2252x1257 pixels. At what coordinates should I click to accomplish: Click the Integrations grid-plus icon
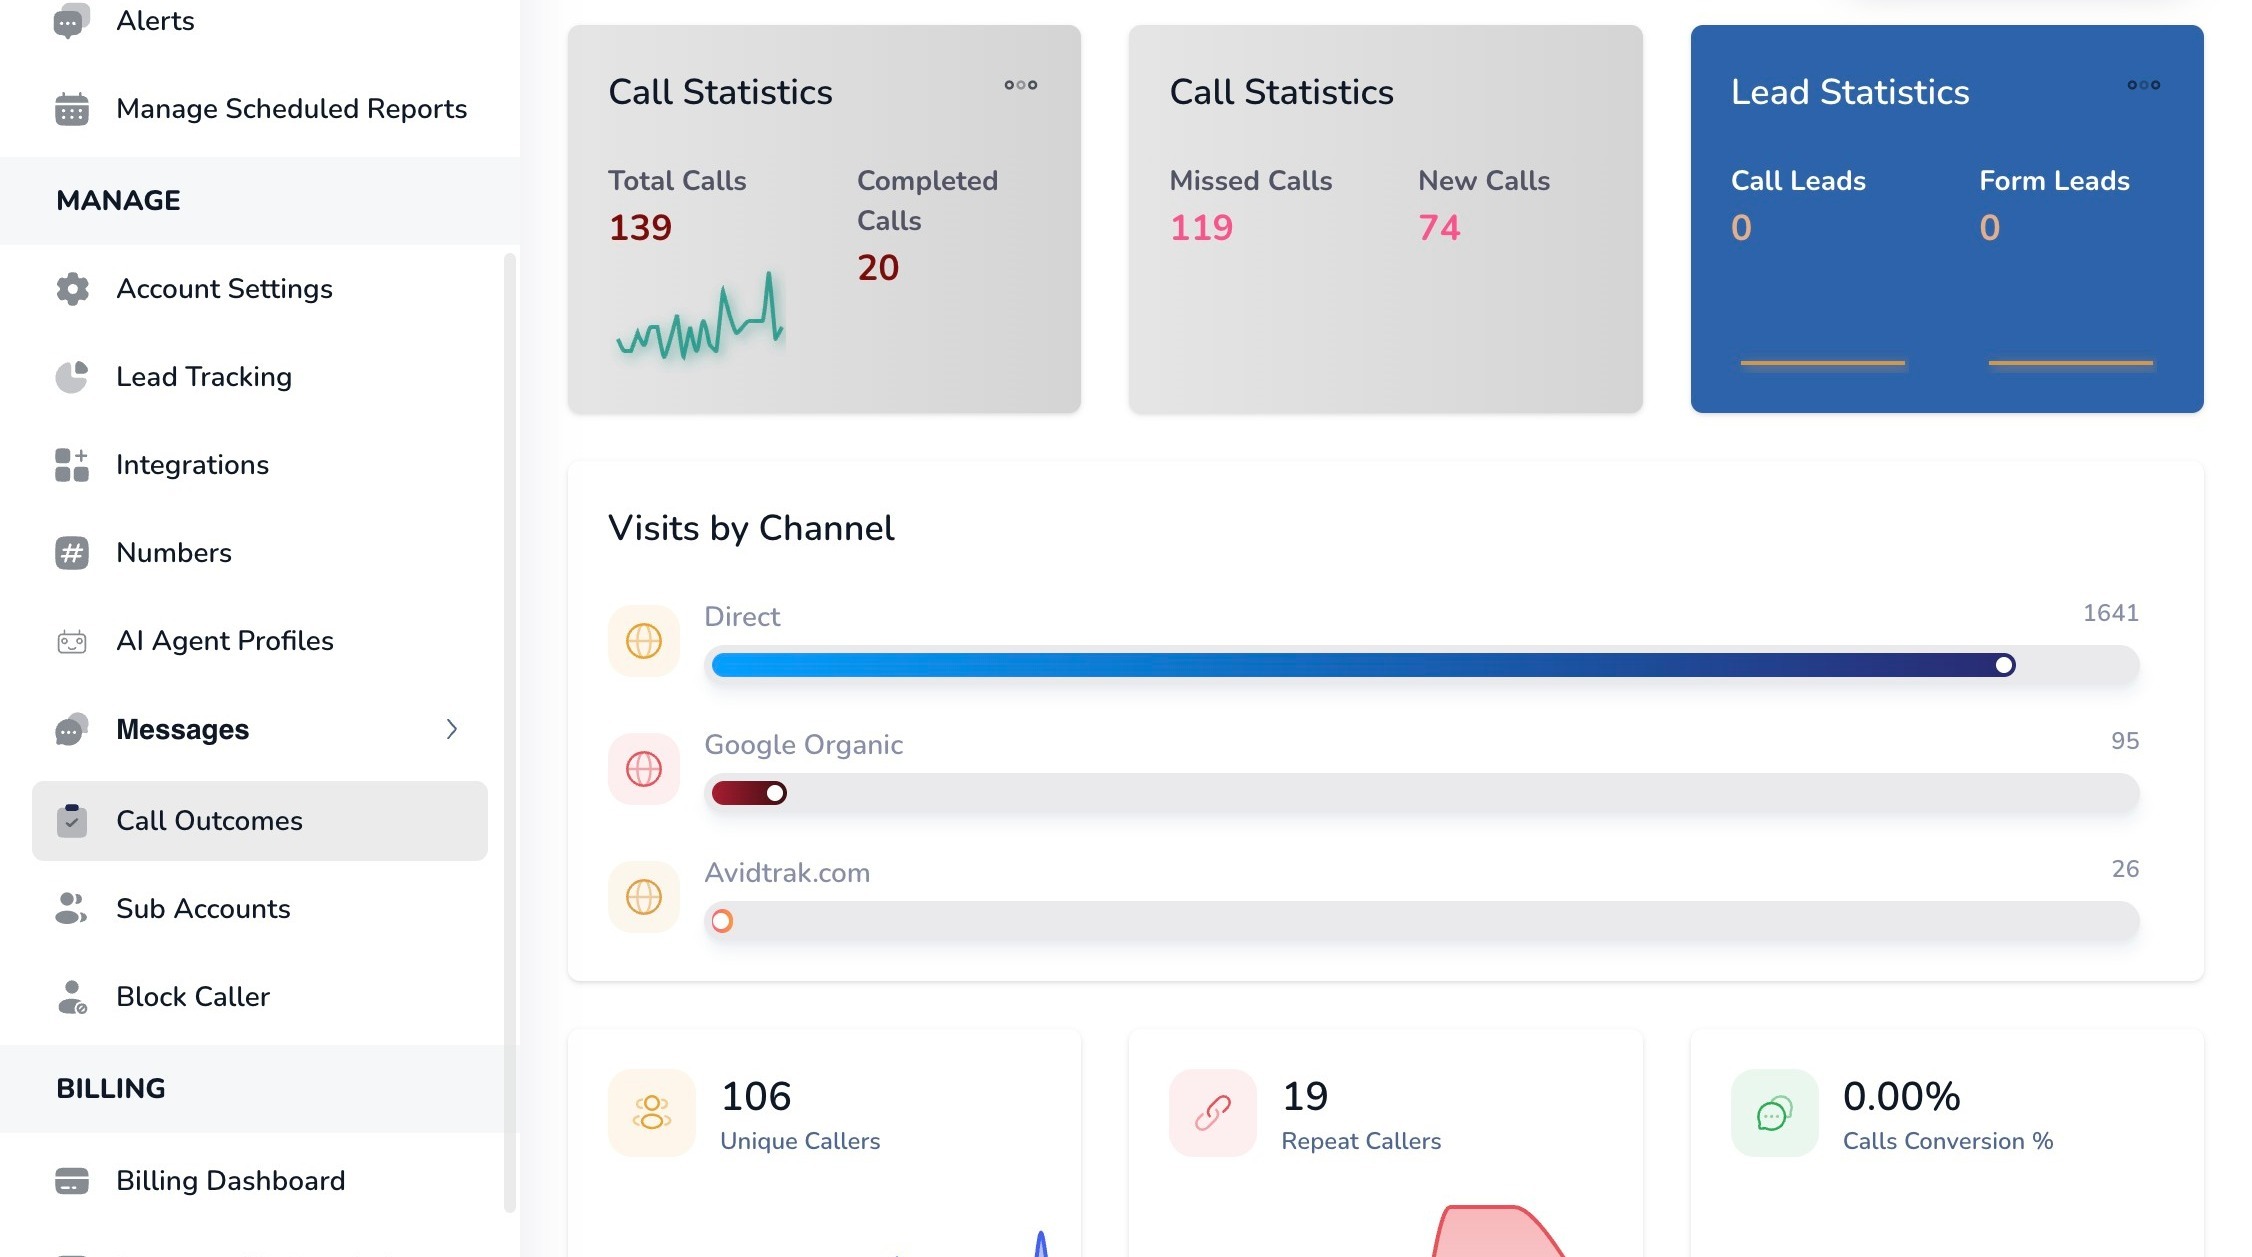tap(71, 465)
